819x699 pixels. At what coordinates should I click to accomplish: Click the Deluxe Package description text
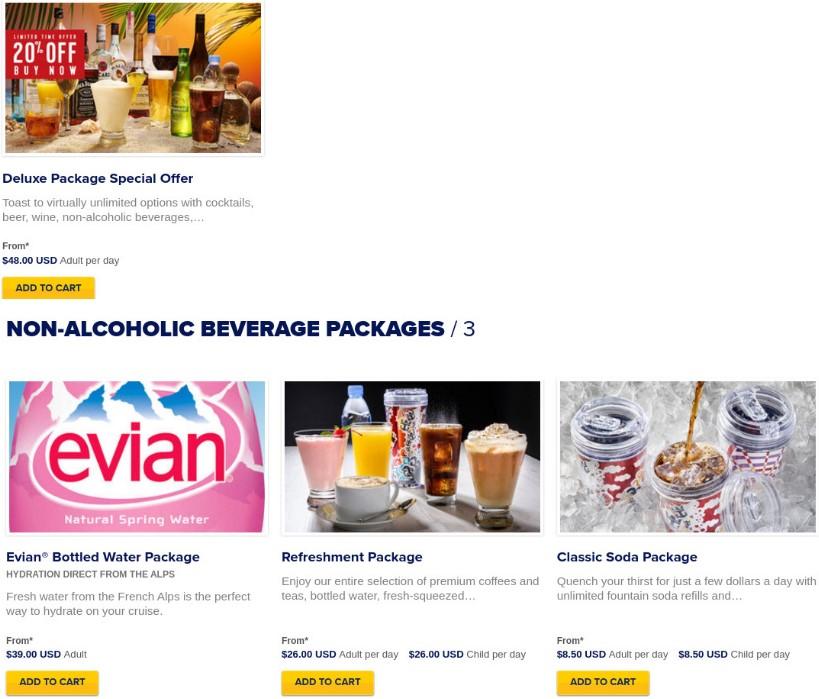click(128, 210)
